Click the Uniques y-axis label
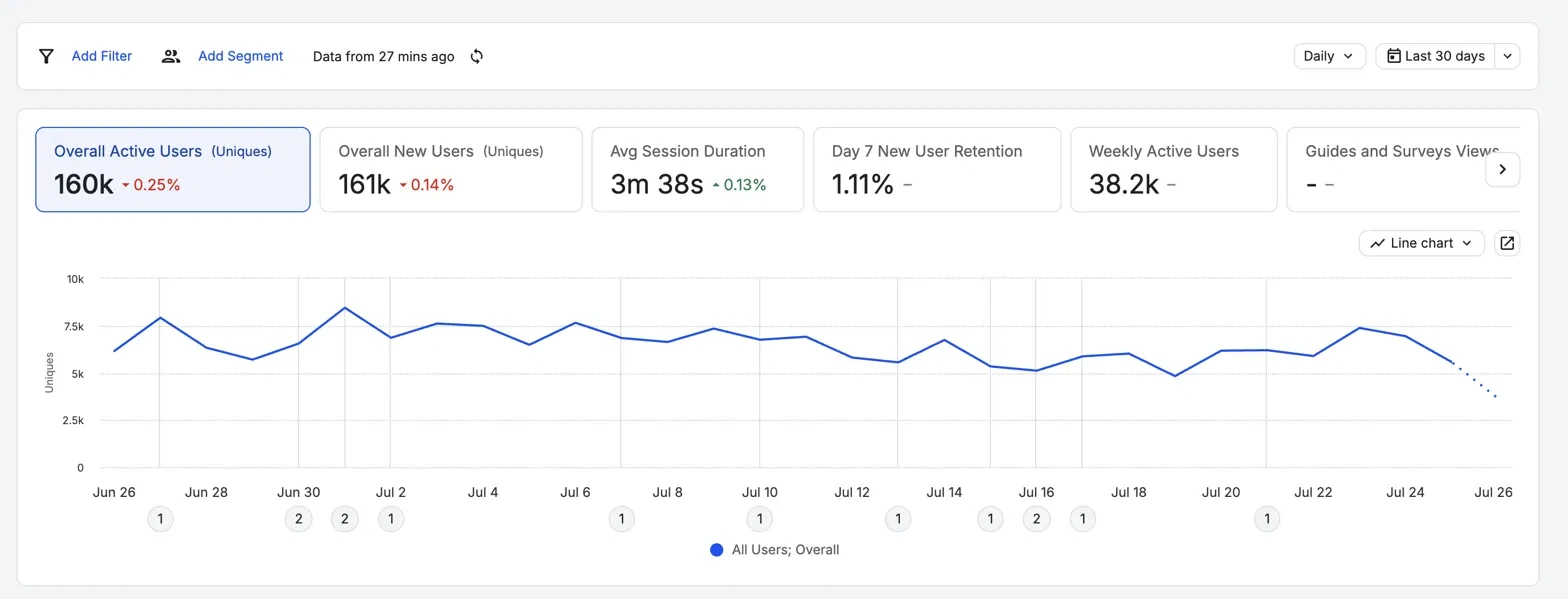This screenshot has width=1568, height=599. pos(49,372)
